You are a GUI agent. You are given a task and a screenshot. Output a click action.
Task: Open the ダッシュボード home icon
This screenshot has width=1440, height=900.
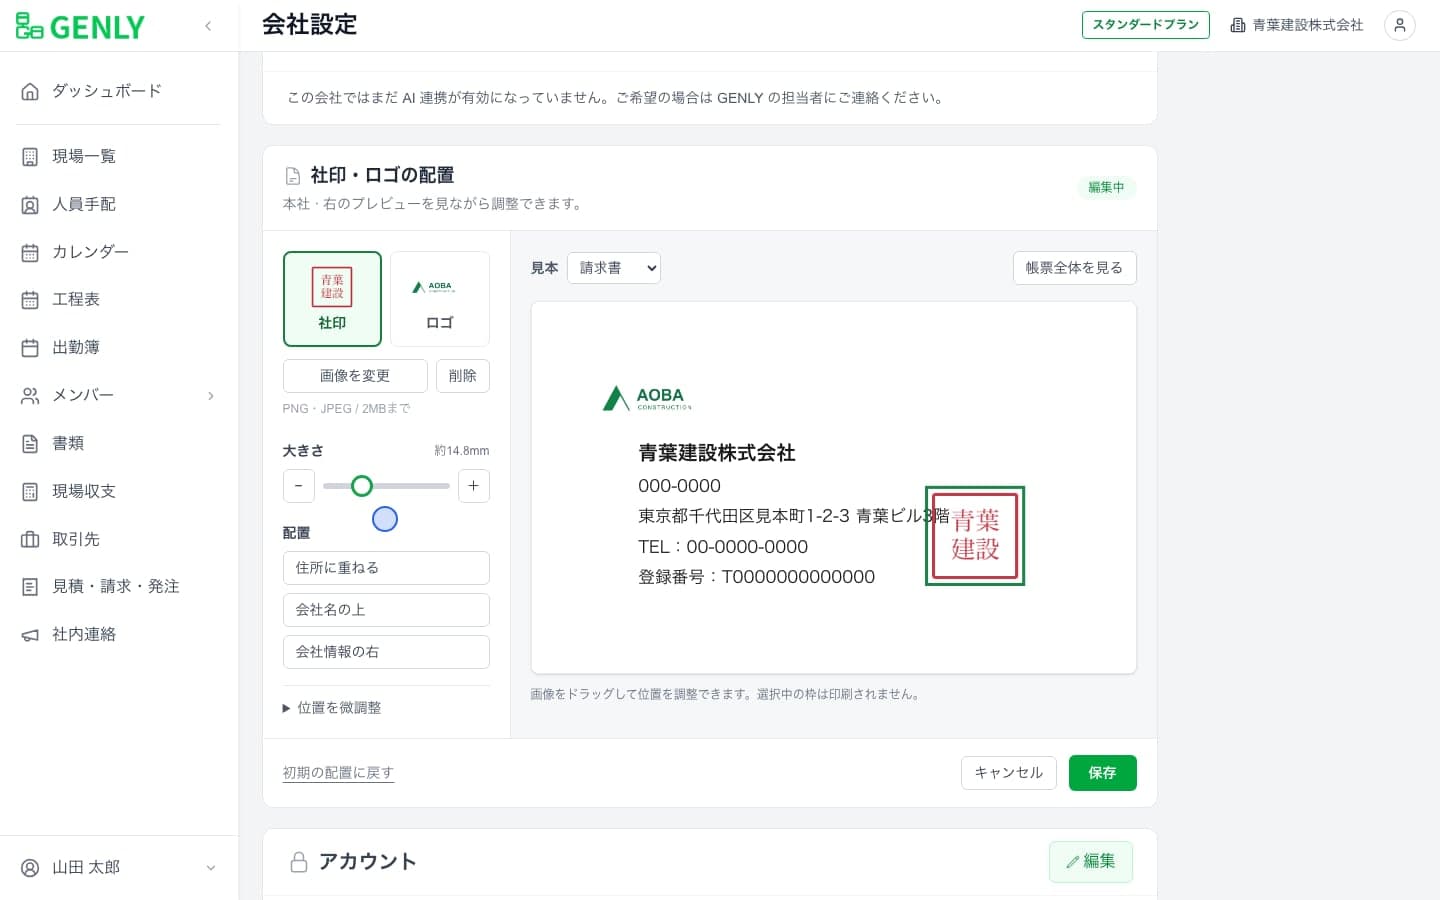30,91
